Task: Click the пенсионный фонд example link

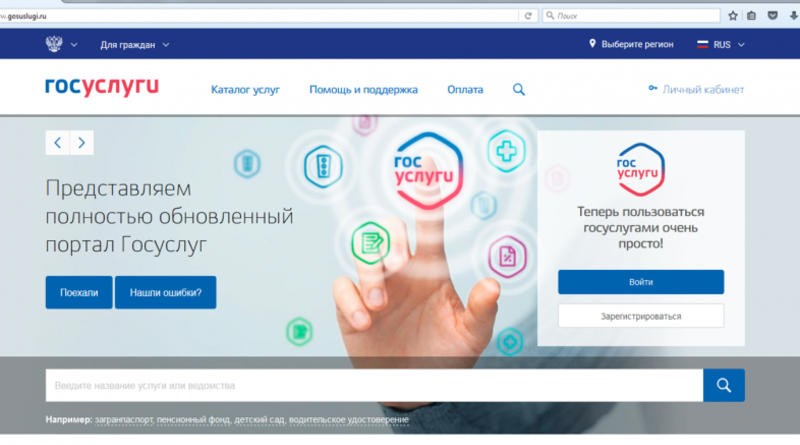Action: 193,419
